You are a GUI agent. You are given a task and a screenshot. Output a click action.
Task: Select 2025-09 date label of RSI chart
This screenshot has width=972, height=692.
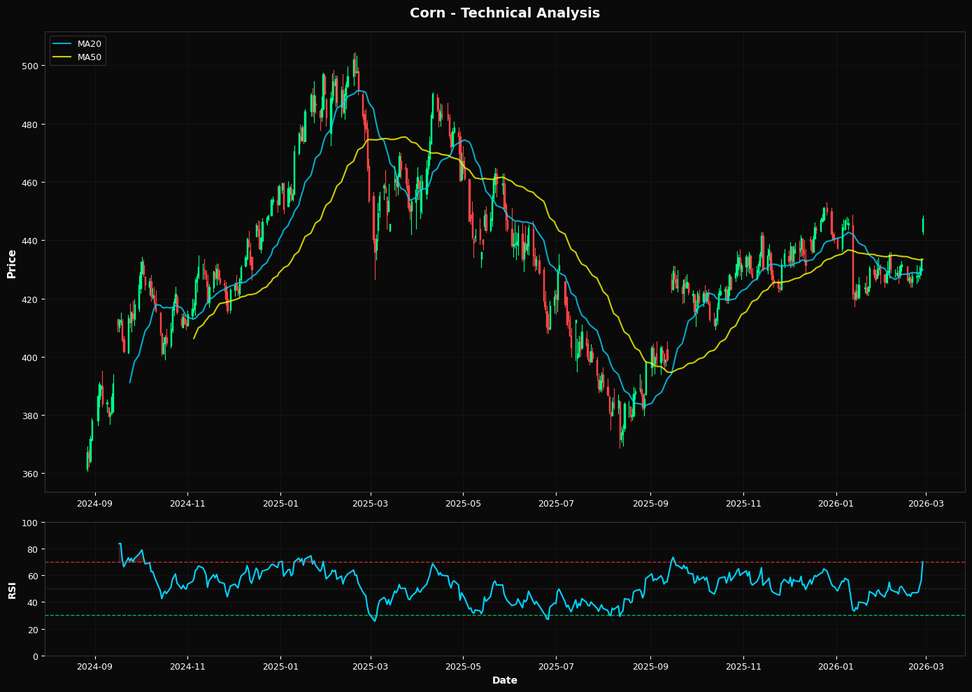click(x=650, y=667)
